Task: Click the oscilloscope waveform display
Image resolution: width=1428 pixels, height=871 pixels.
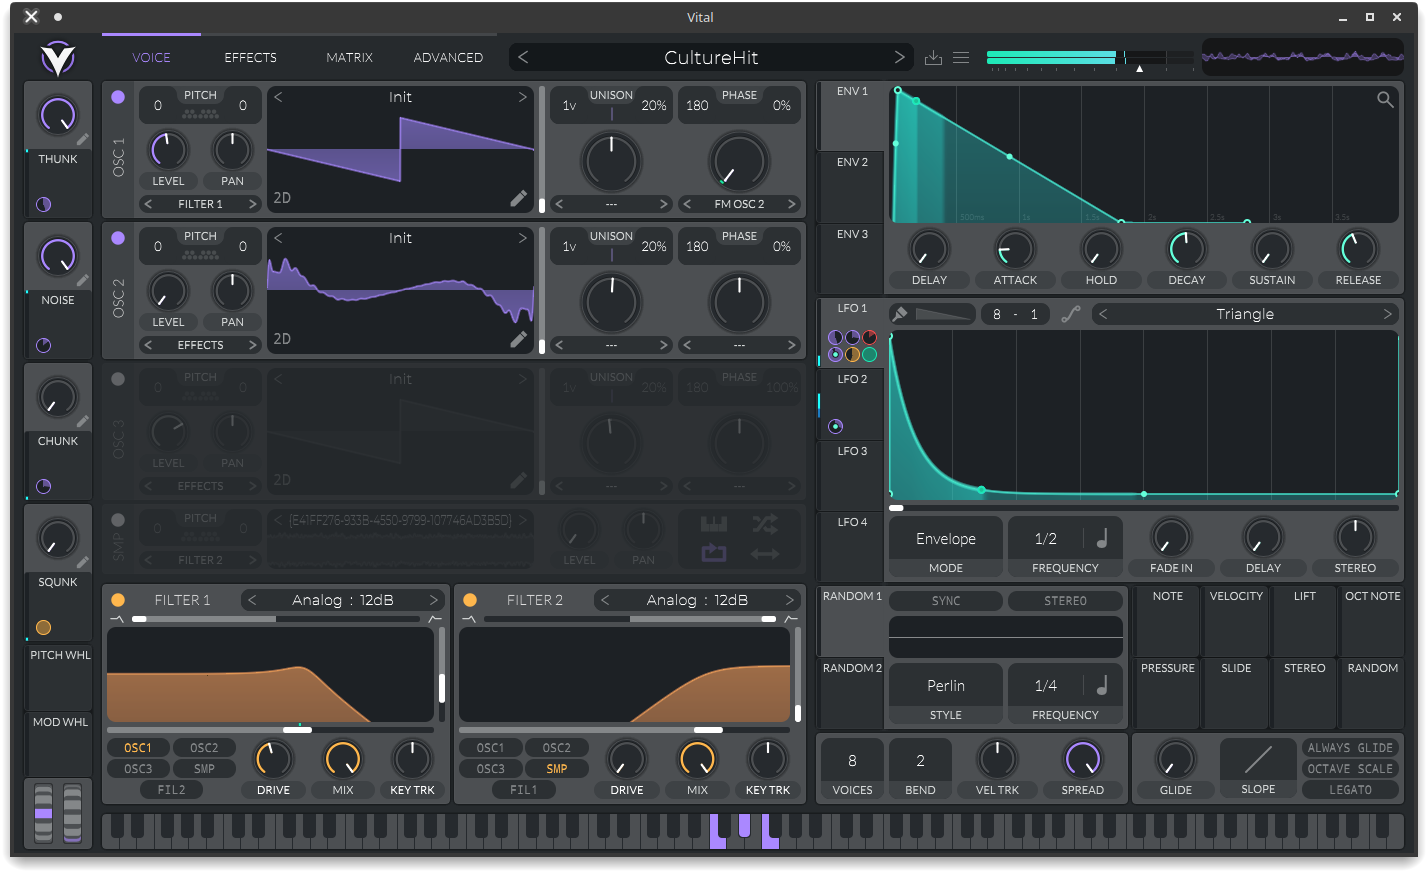Action: coord(1302,58)
